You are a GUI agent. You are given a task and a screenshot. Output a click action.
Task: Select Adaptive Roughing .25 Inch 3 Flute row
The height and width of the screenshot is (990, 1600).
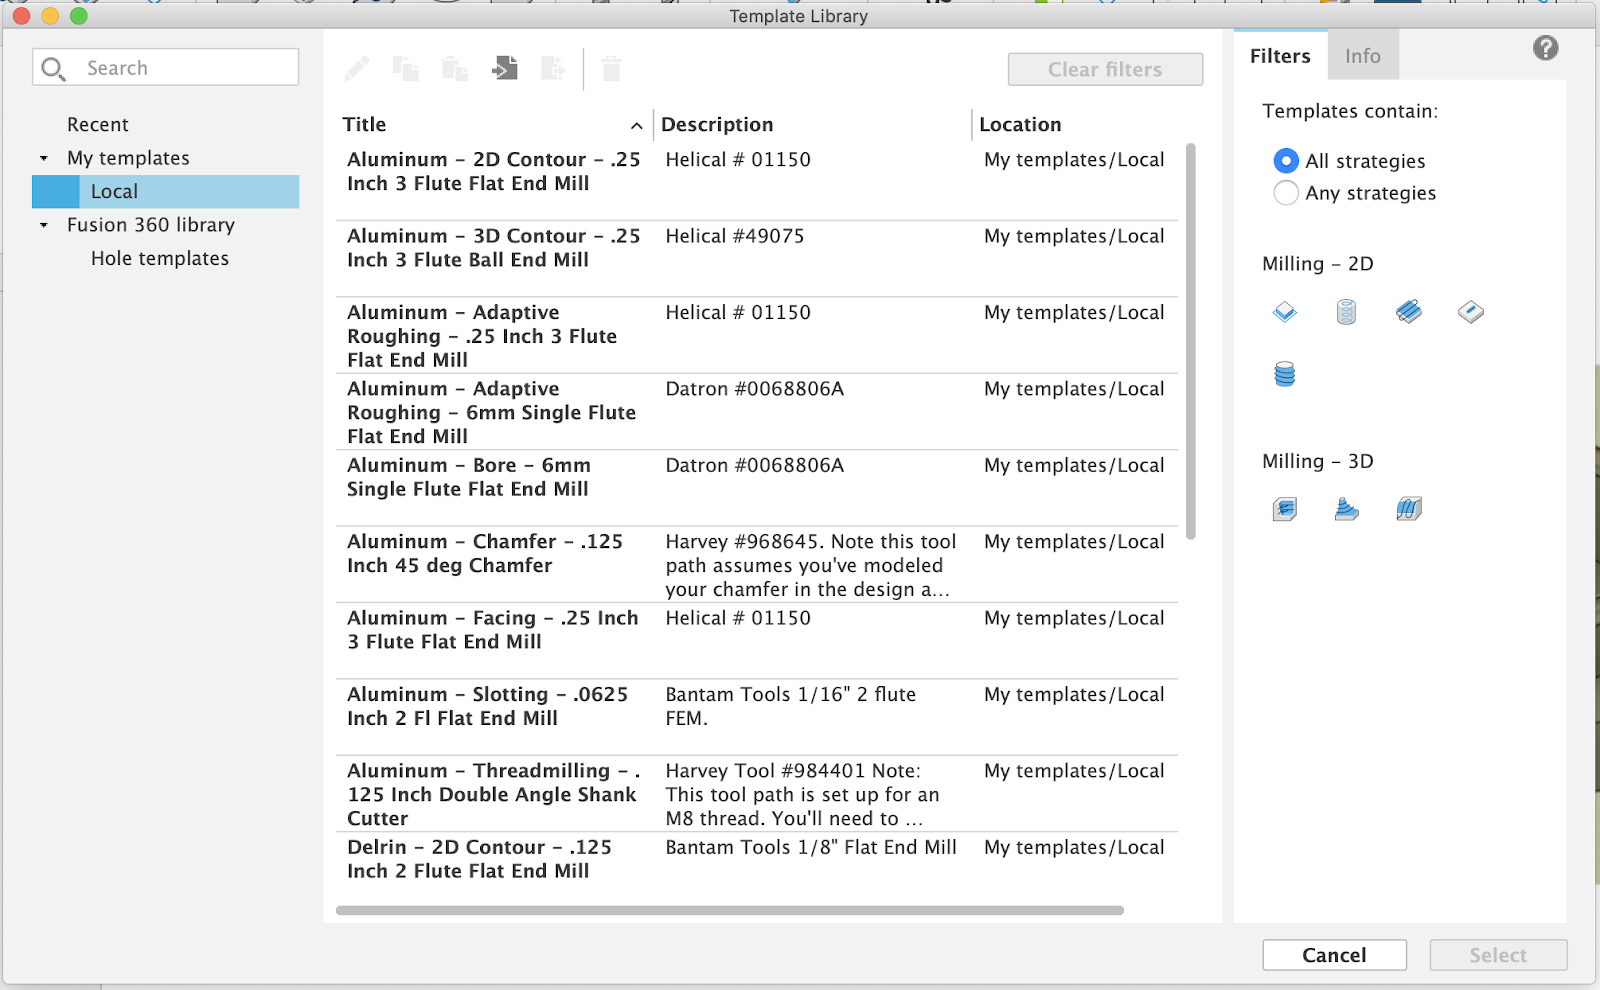click(757, 335)
